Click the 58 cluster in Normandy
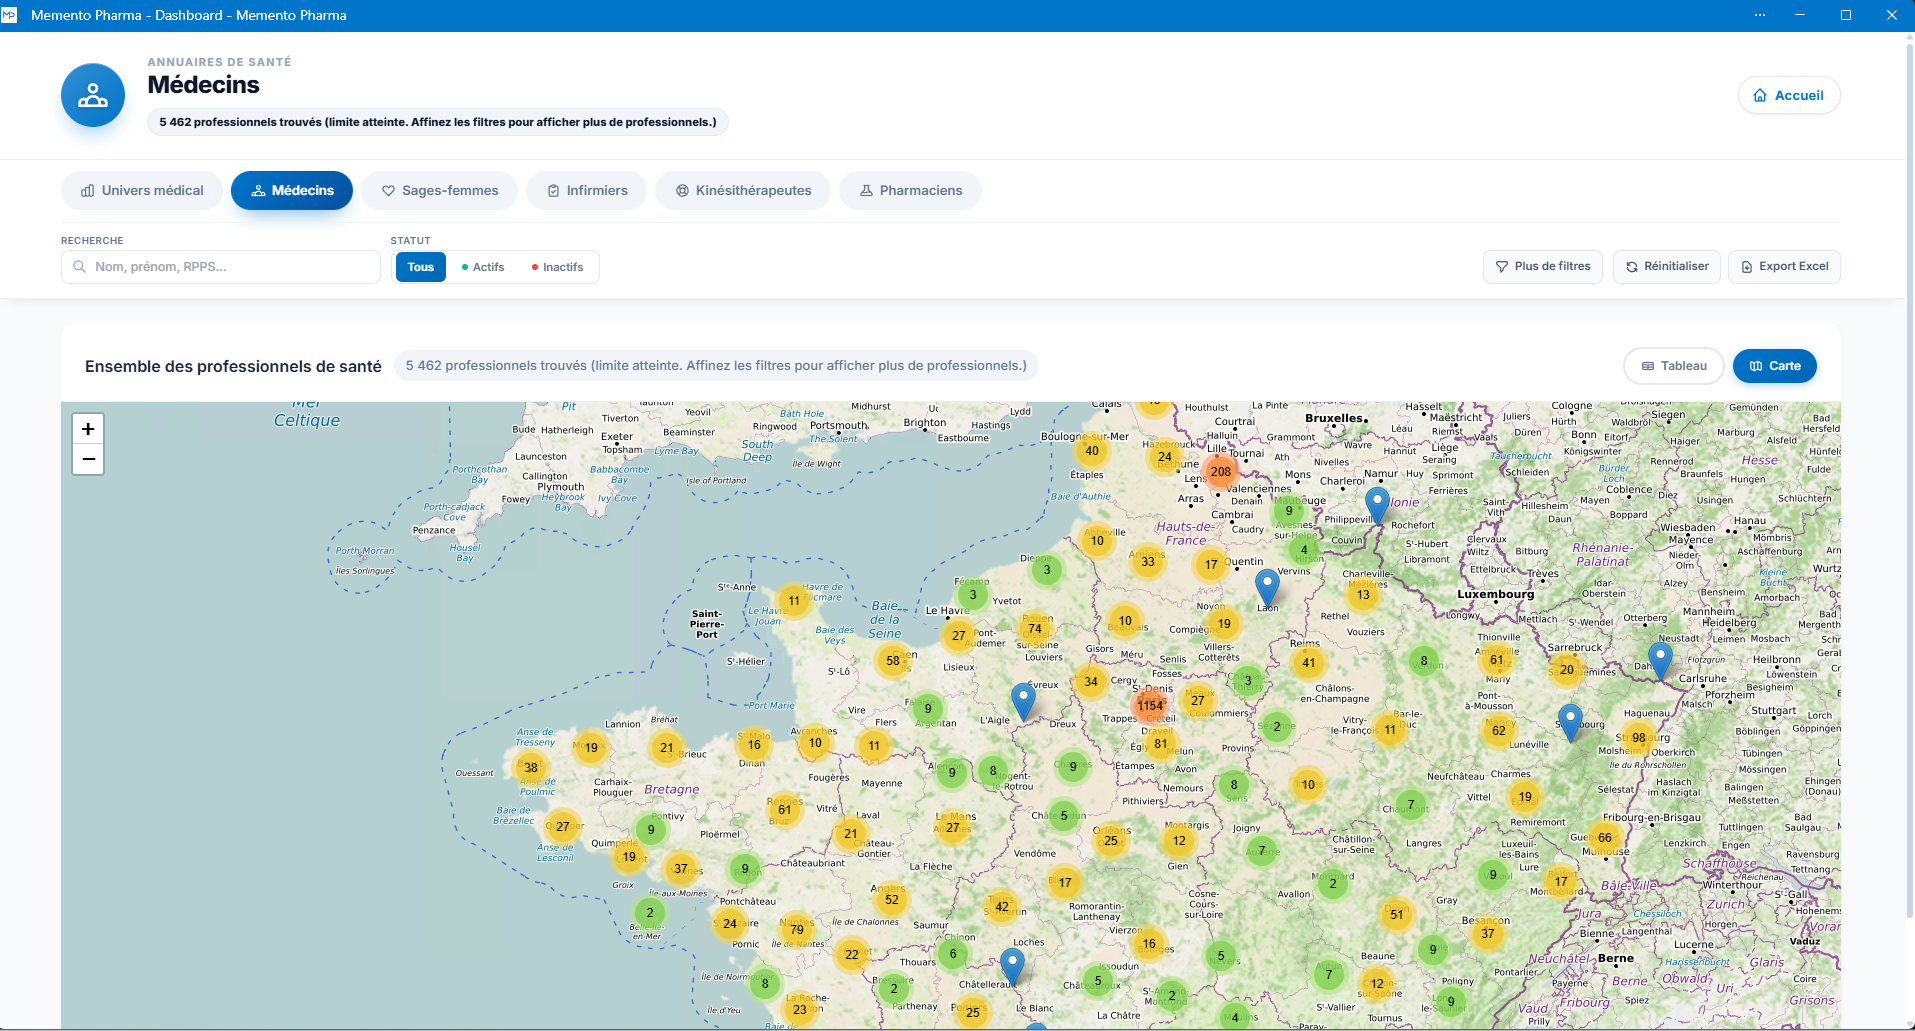This screenshot has width=1915, height=1031. [x=893, y=660]
